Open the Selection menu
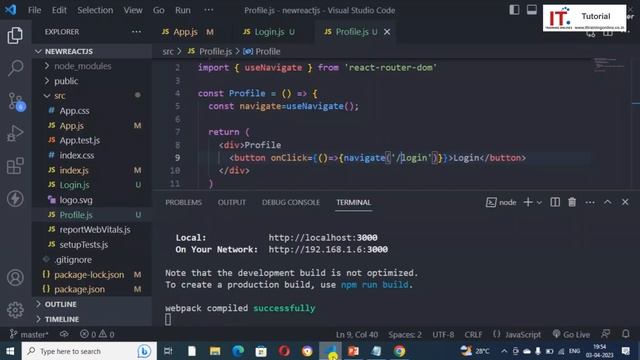The image size is (640, 360). click(x=95, y=10)
